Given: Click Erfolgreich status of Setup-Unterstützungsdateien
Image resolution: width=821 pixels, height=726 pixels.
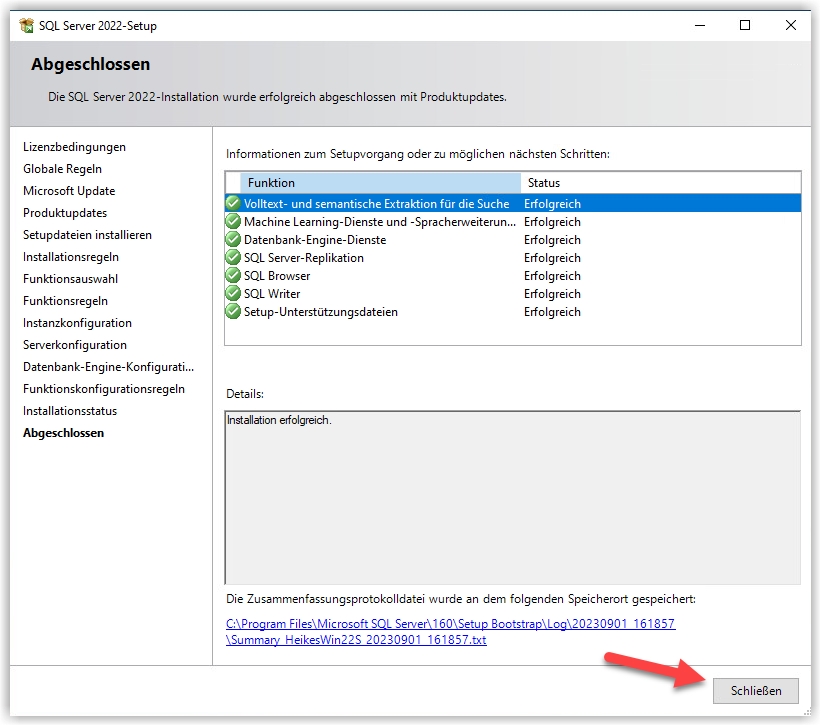Looking at the screenshot, I should (552, 312).
